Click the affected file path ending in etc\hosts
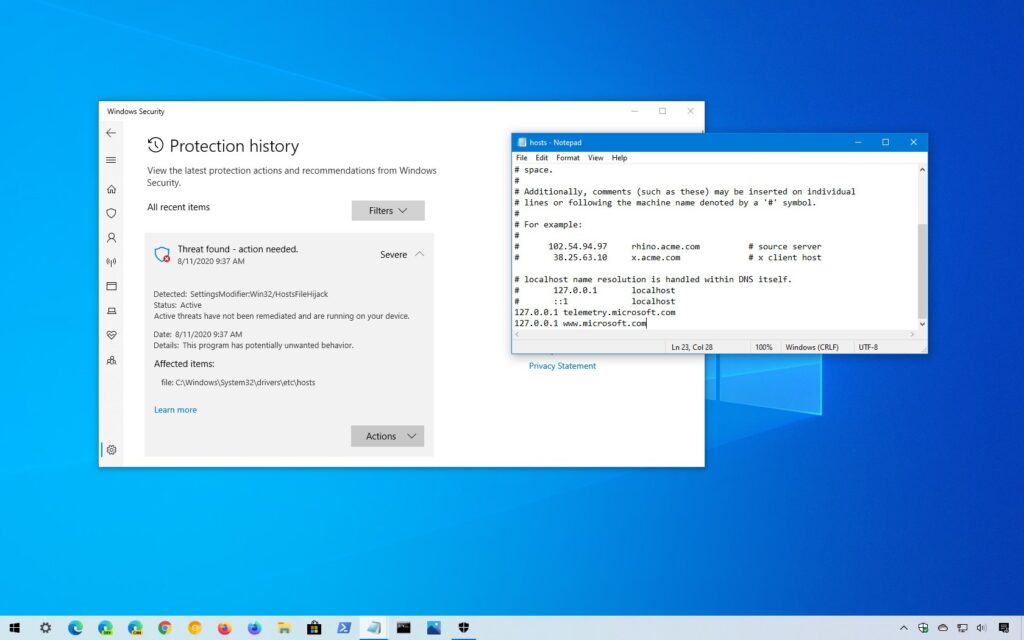This screenshot has height=640, width=1024. point(238,383)
